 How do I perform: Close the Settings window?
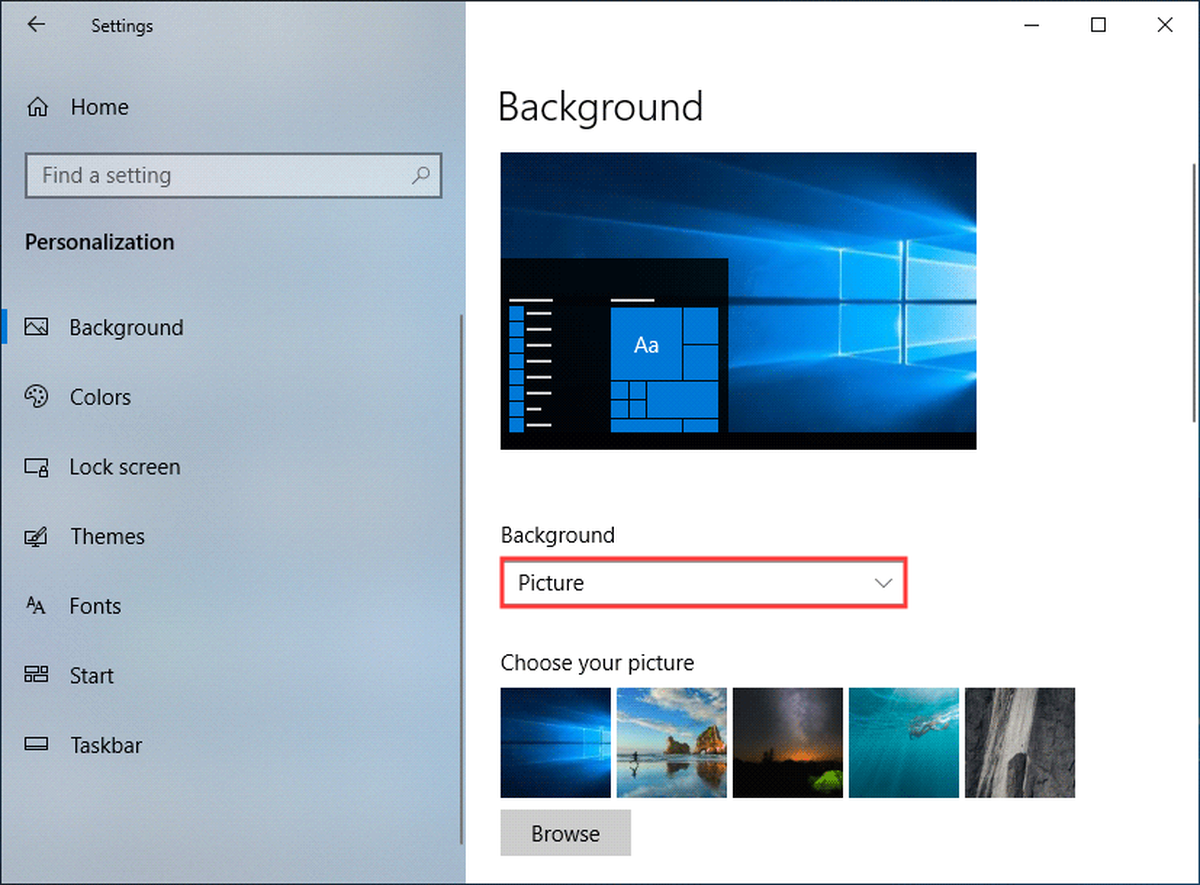1164,26
